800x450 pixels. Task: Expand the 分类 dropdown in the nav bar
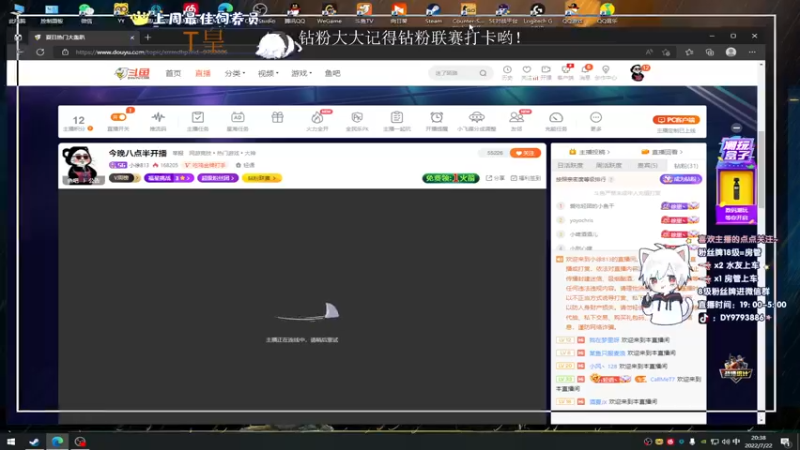click(x=235, y=73)
